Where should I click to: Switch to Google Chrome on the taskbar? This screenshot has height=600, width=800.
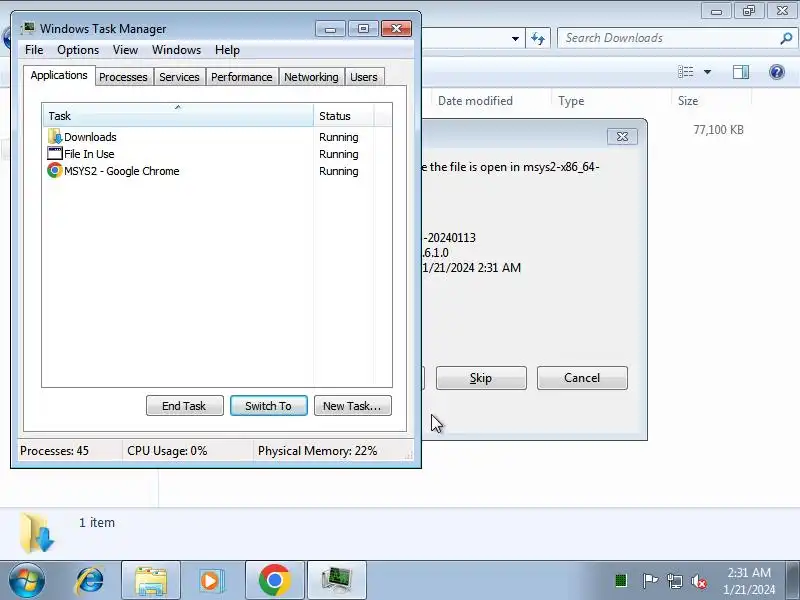pyautogui.click(x=274, y=581)
